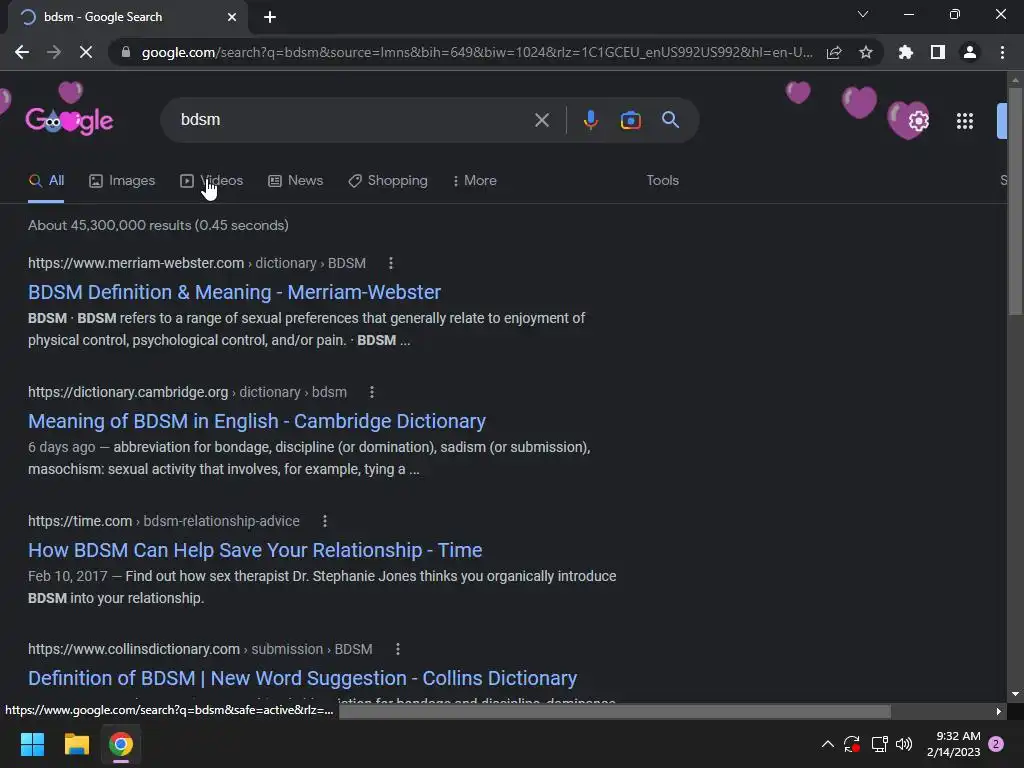Open options for collinsdictionary.com result
Screen dimensions: 1024x768
(x=398, y=649)
